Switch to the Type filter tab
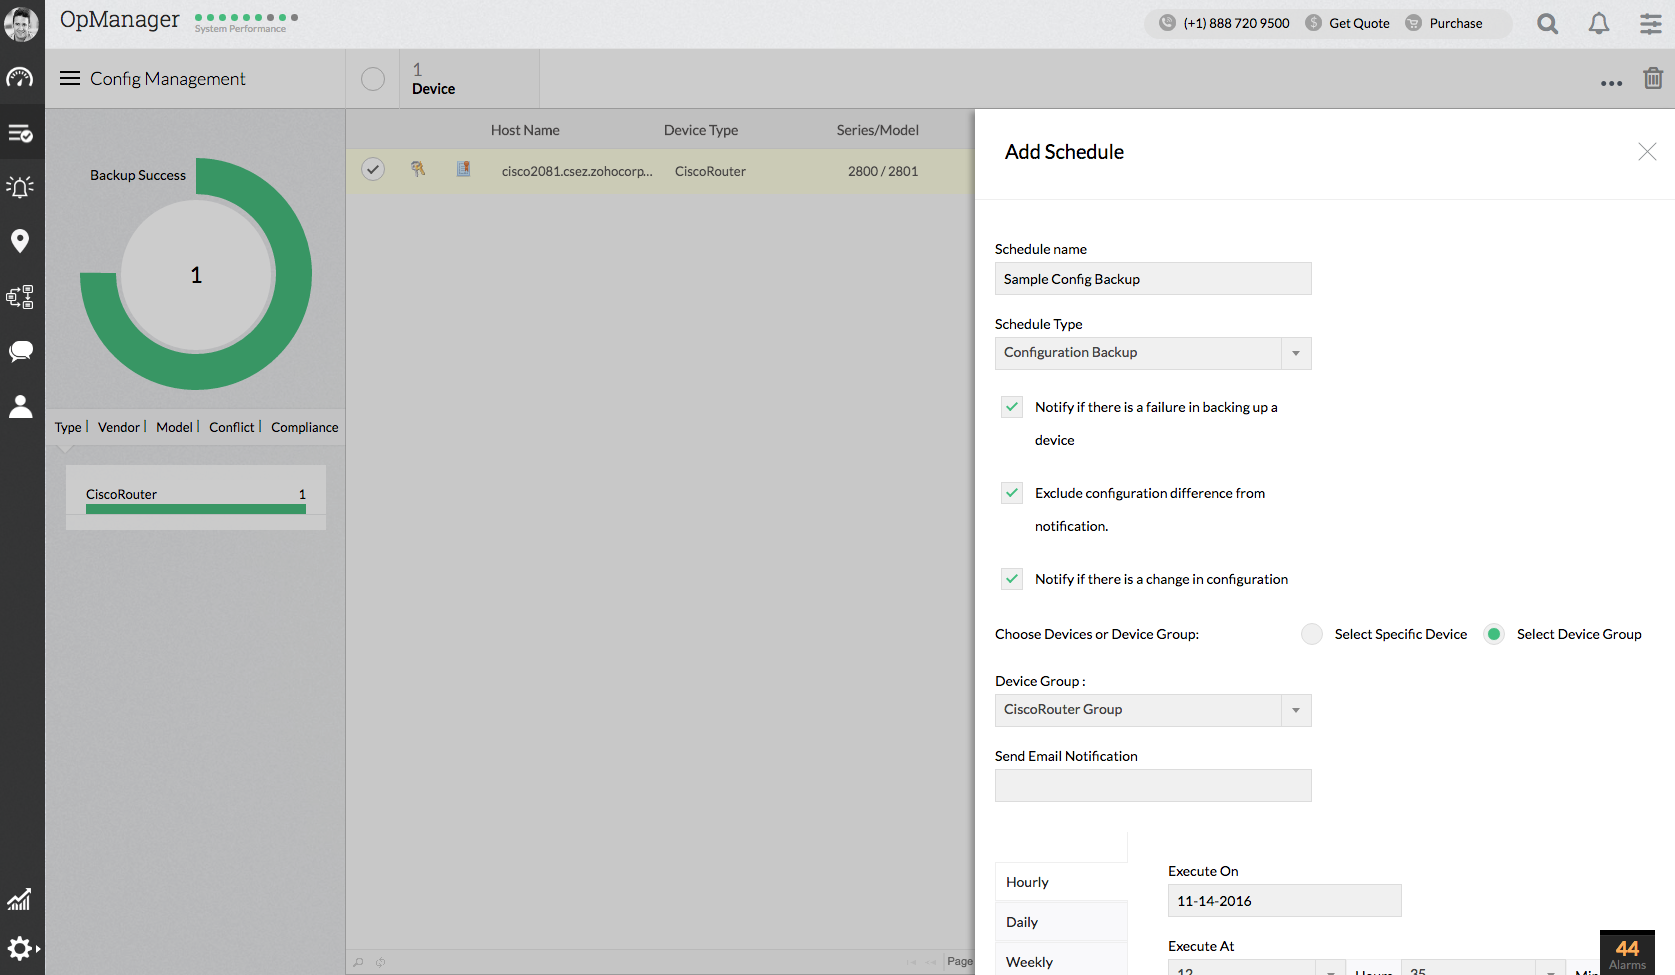This screenshot has height=975, width=1675. (x=68, y=427)
